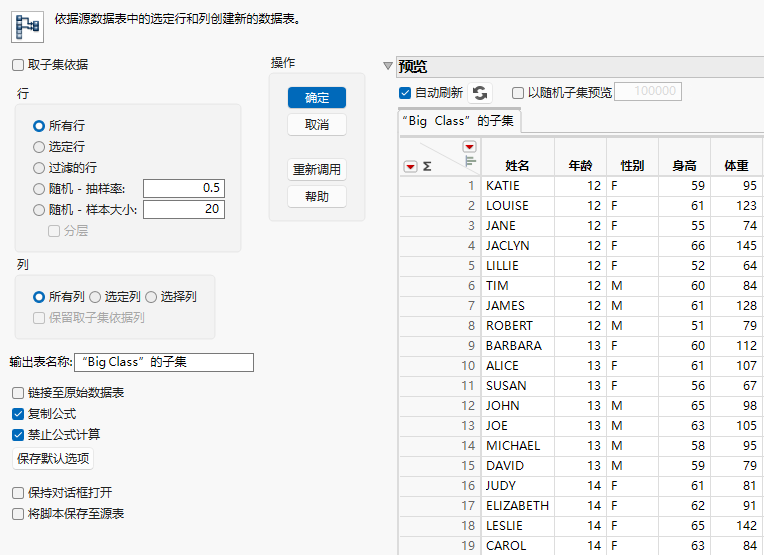Select the 选择列 radio button
The width and height of the screenshot is (764, 555).
(151, 297)
